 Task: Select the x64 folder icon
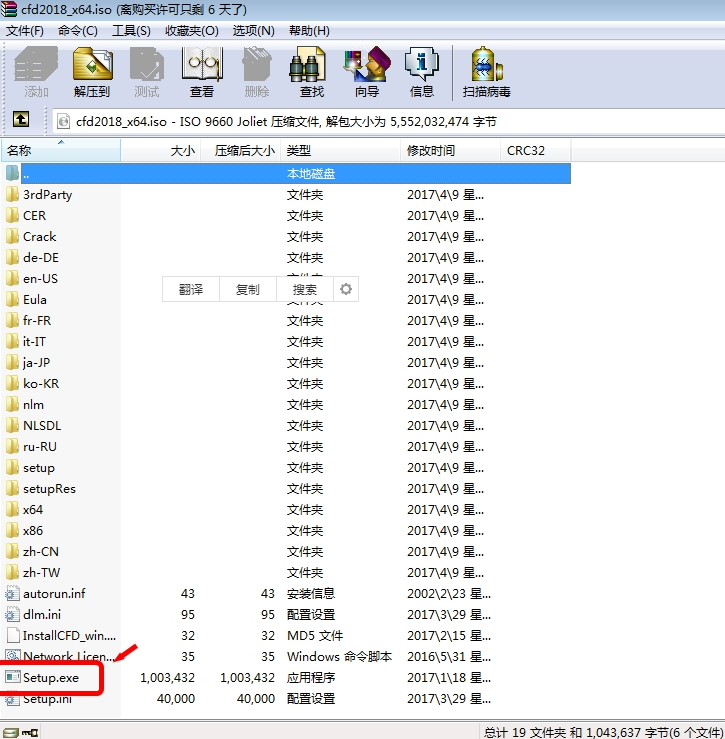(x=12, y=509)
